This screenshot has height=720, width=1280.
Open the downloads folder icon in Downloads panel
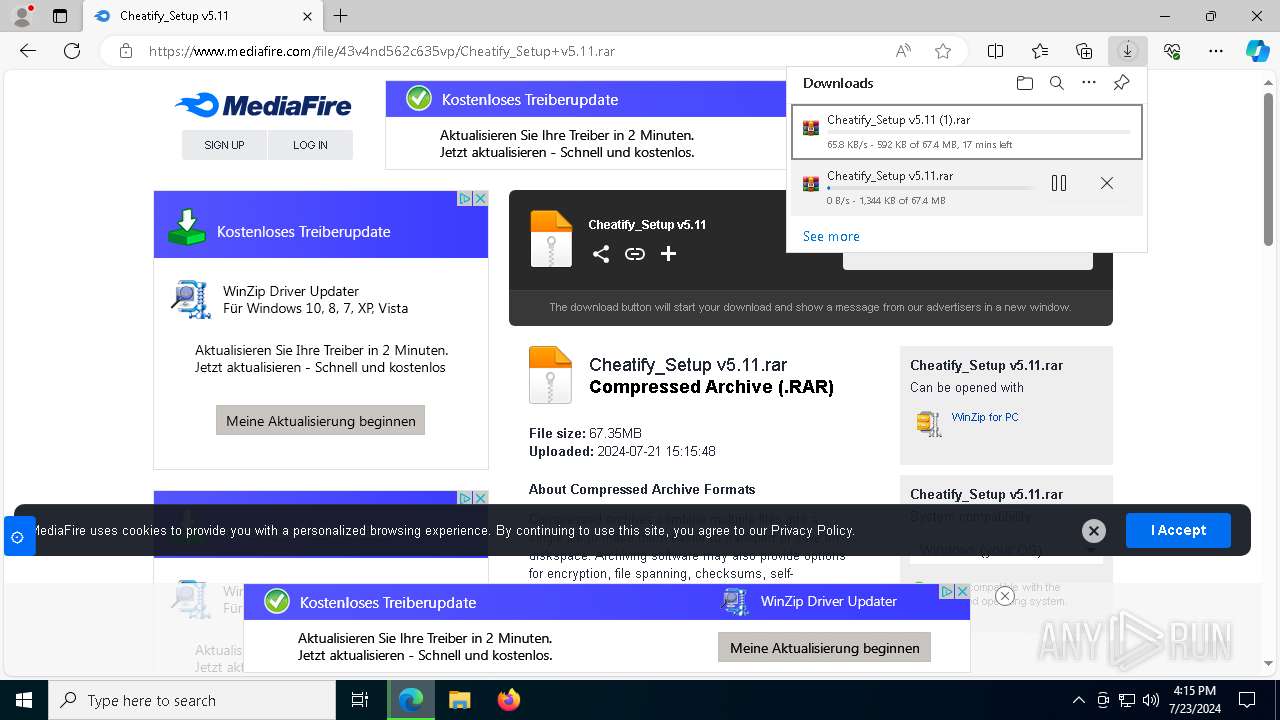pos(1025,83)
